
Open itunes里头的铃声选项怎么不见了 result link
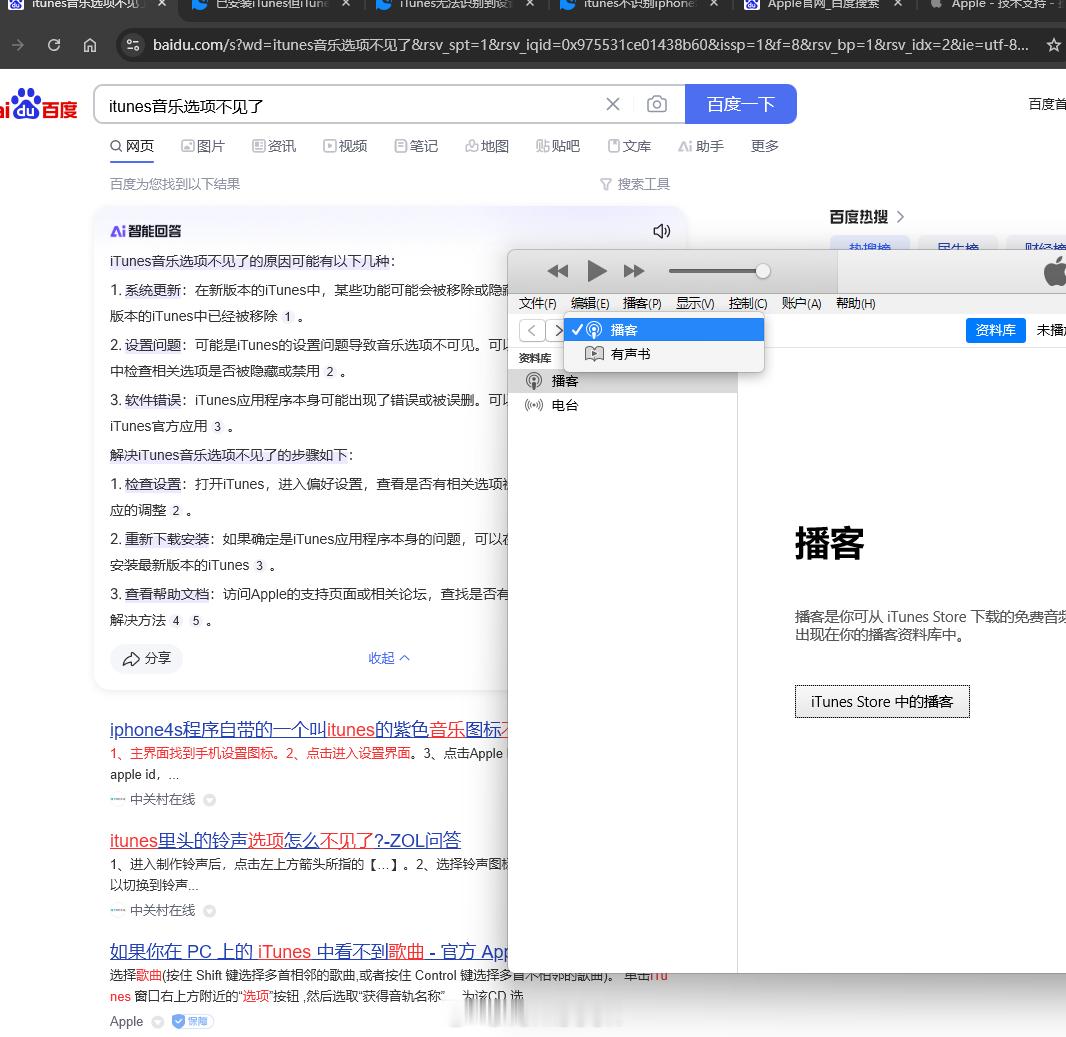(x=286, y=840)
